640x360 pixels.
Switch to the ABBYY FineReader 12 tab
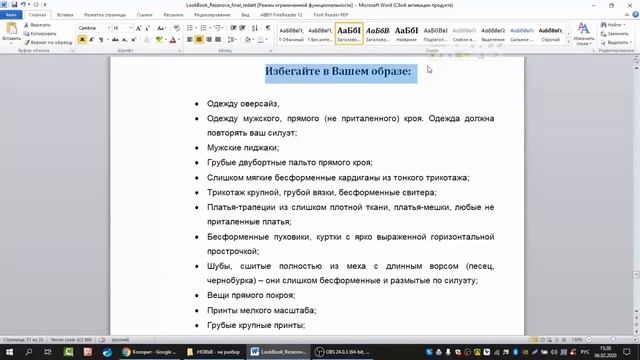click(x=281, y=15)
